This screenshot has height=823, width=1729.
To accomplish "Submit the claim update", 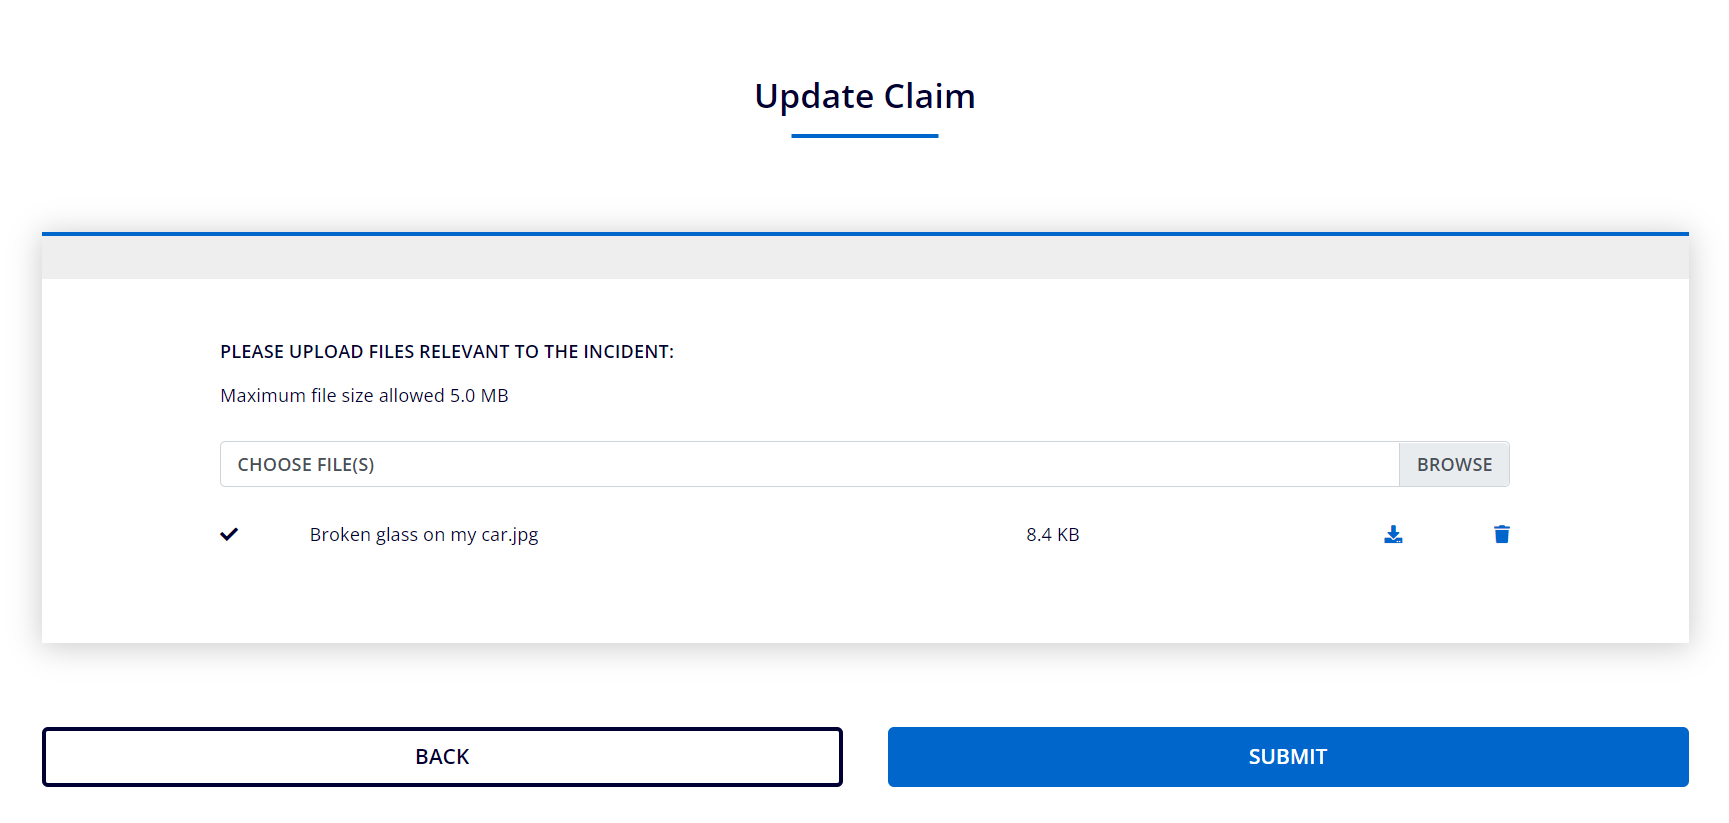I will coord(1287,757).
